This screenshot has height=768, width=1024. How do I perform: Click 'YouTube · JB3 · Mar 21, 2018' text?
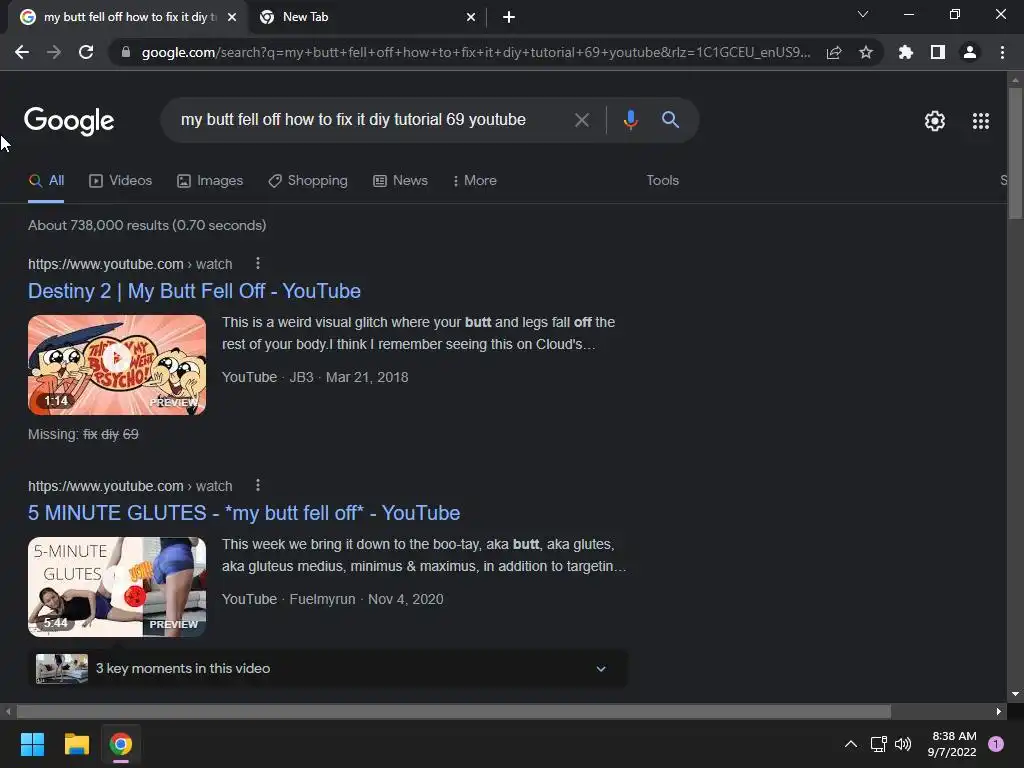coord(315,377)
